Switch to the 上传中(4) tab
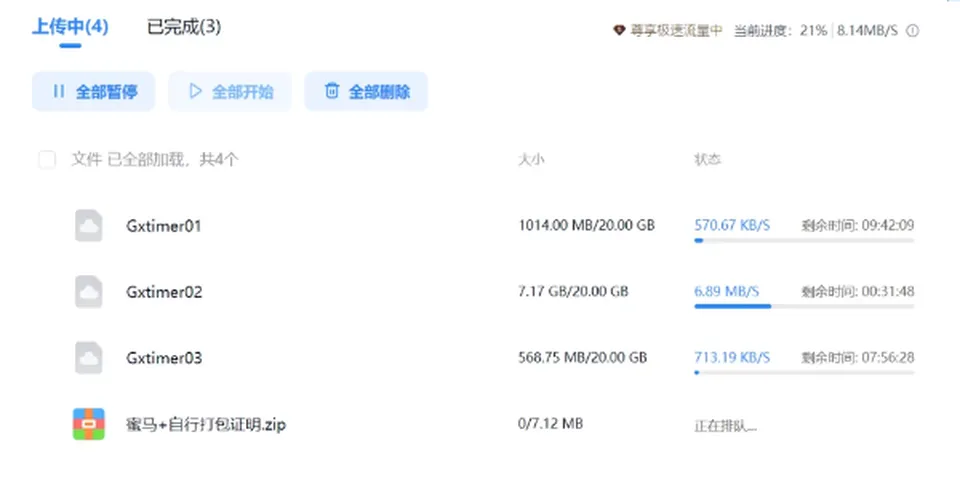Screen dimensions: 960x504 click(x=70, y=27)
